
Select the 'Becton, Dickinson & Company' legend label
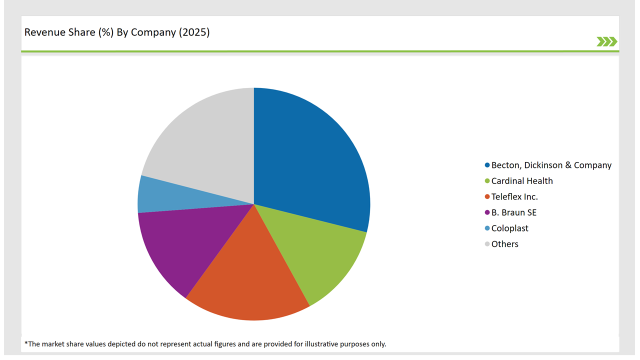pos(551,165)
